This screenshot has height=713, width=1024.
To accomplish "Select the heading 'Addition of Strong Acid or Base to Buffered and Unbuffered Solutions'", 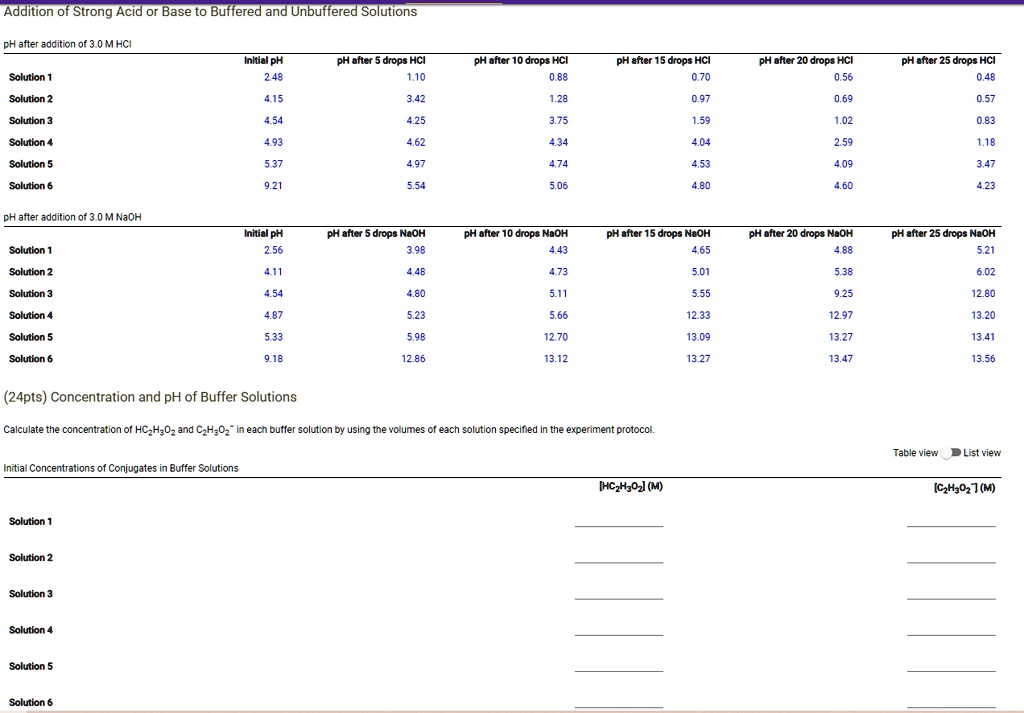I will pyautogui.click(x=210, y=11).
